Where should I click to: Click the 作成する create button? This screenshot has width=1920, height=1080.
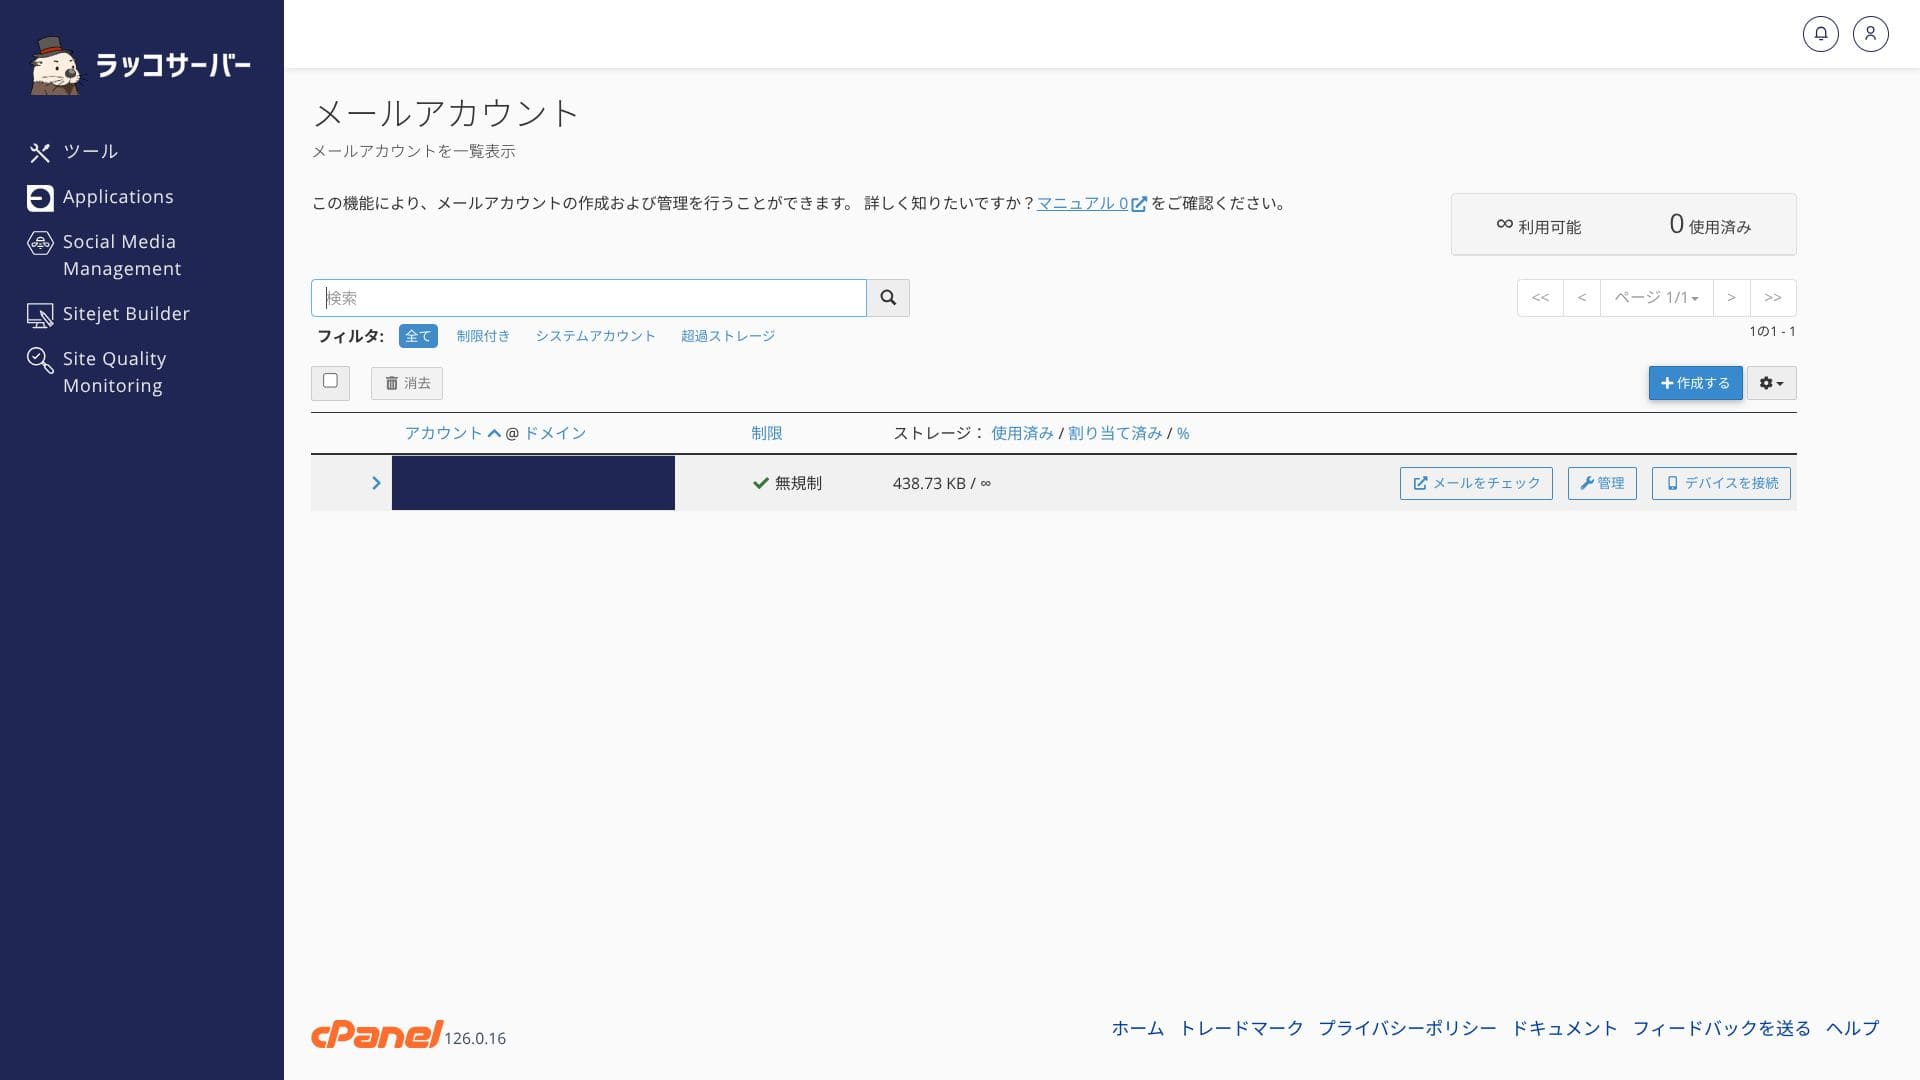(1695, 383)
